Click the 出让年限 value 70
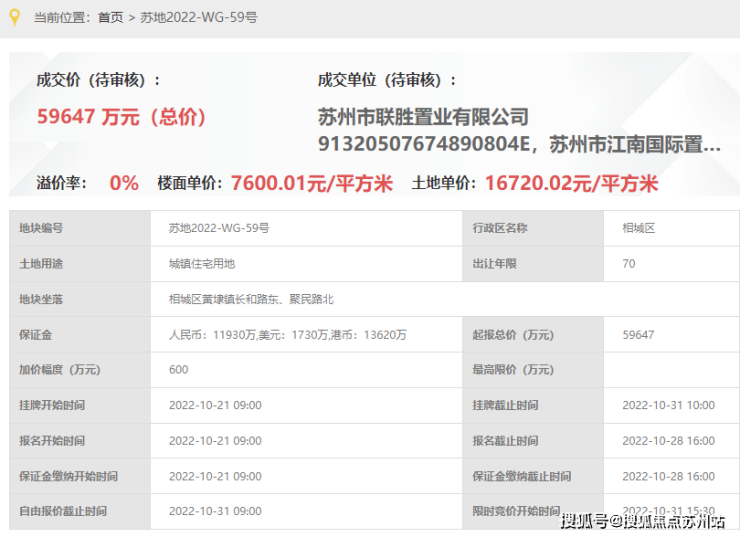The image size is (740, 537). (629, 264)
